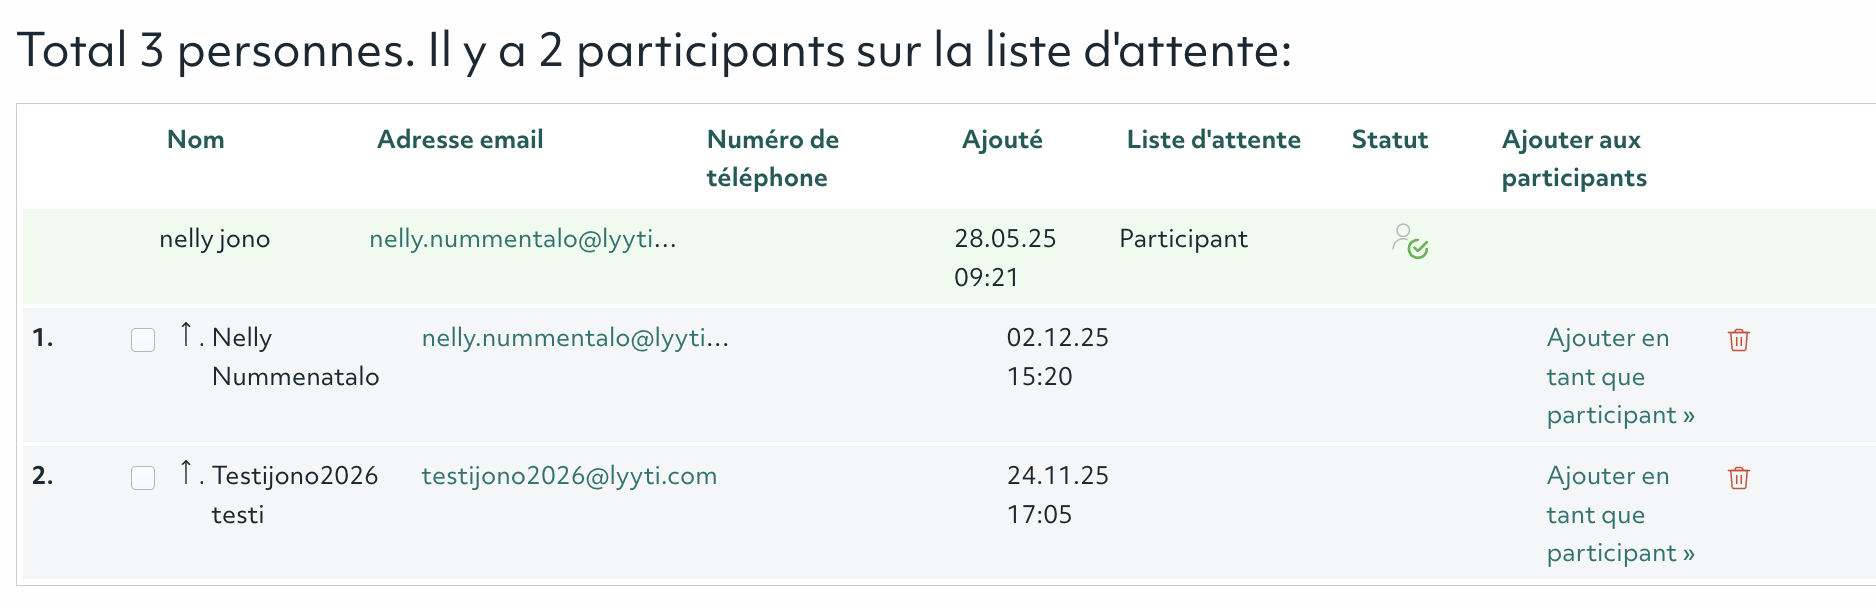Click the Statut column header

(x=1389, y=140)
